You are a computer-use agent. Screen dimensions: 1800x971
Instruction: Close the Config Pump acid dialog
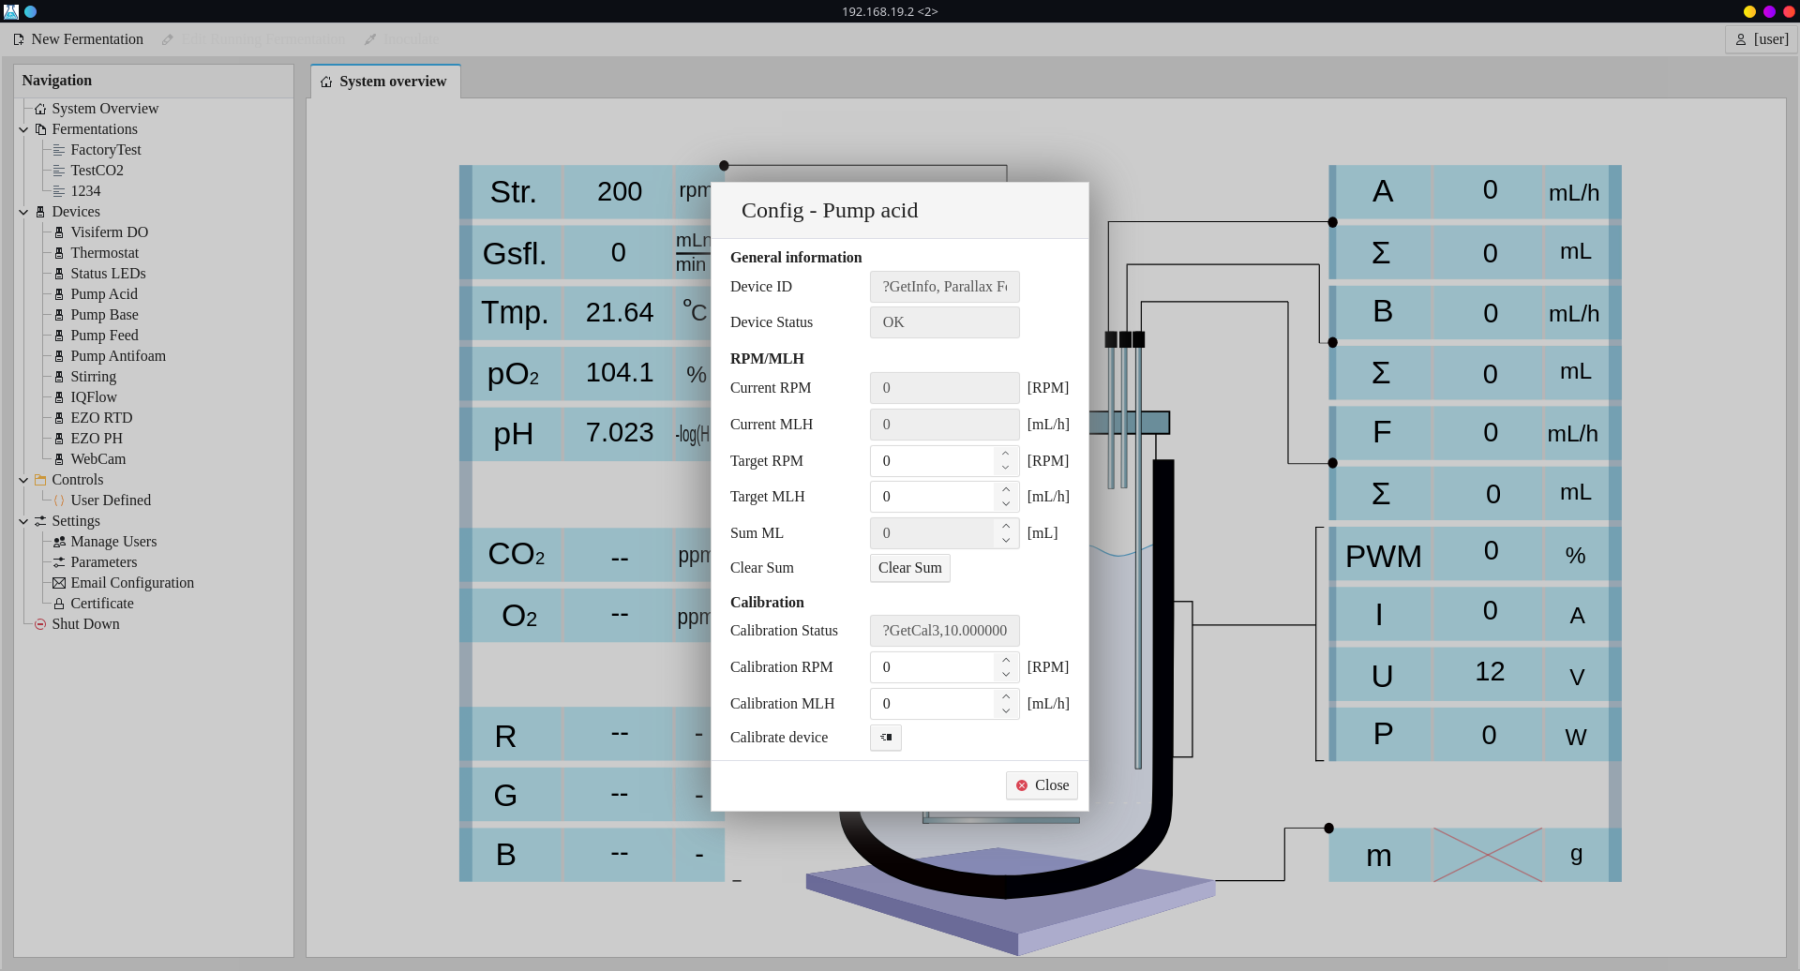tap(1042, 785)
